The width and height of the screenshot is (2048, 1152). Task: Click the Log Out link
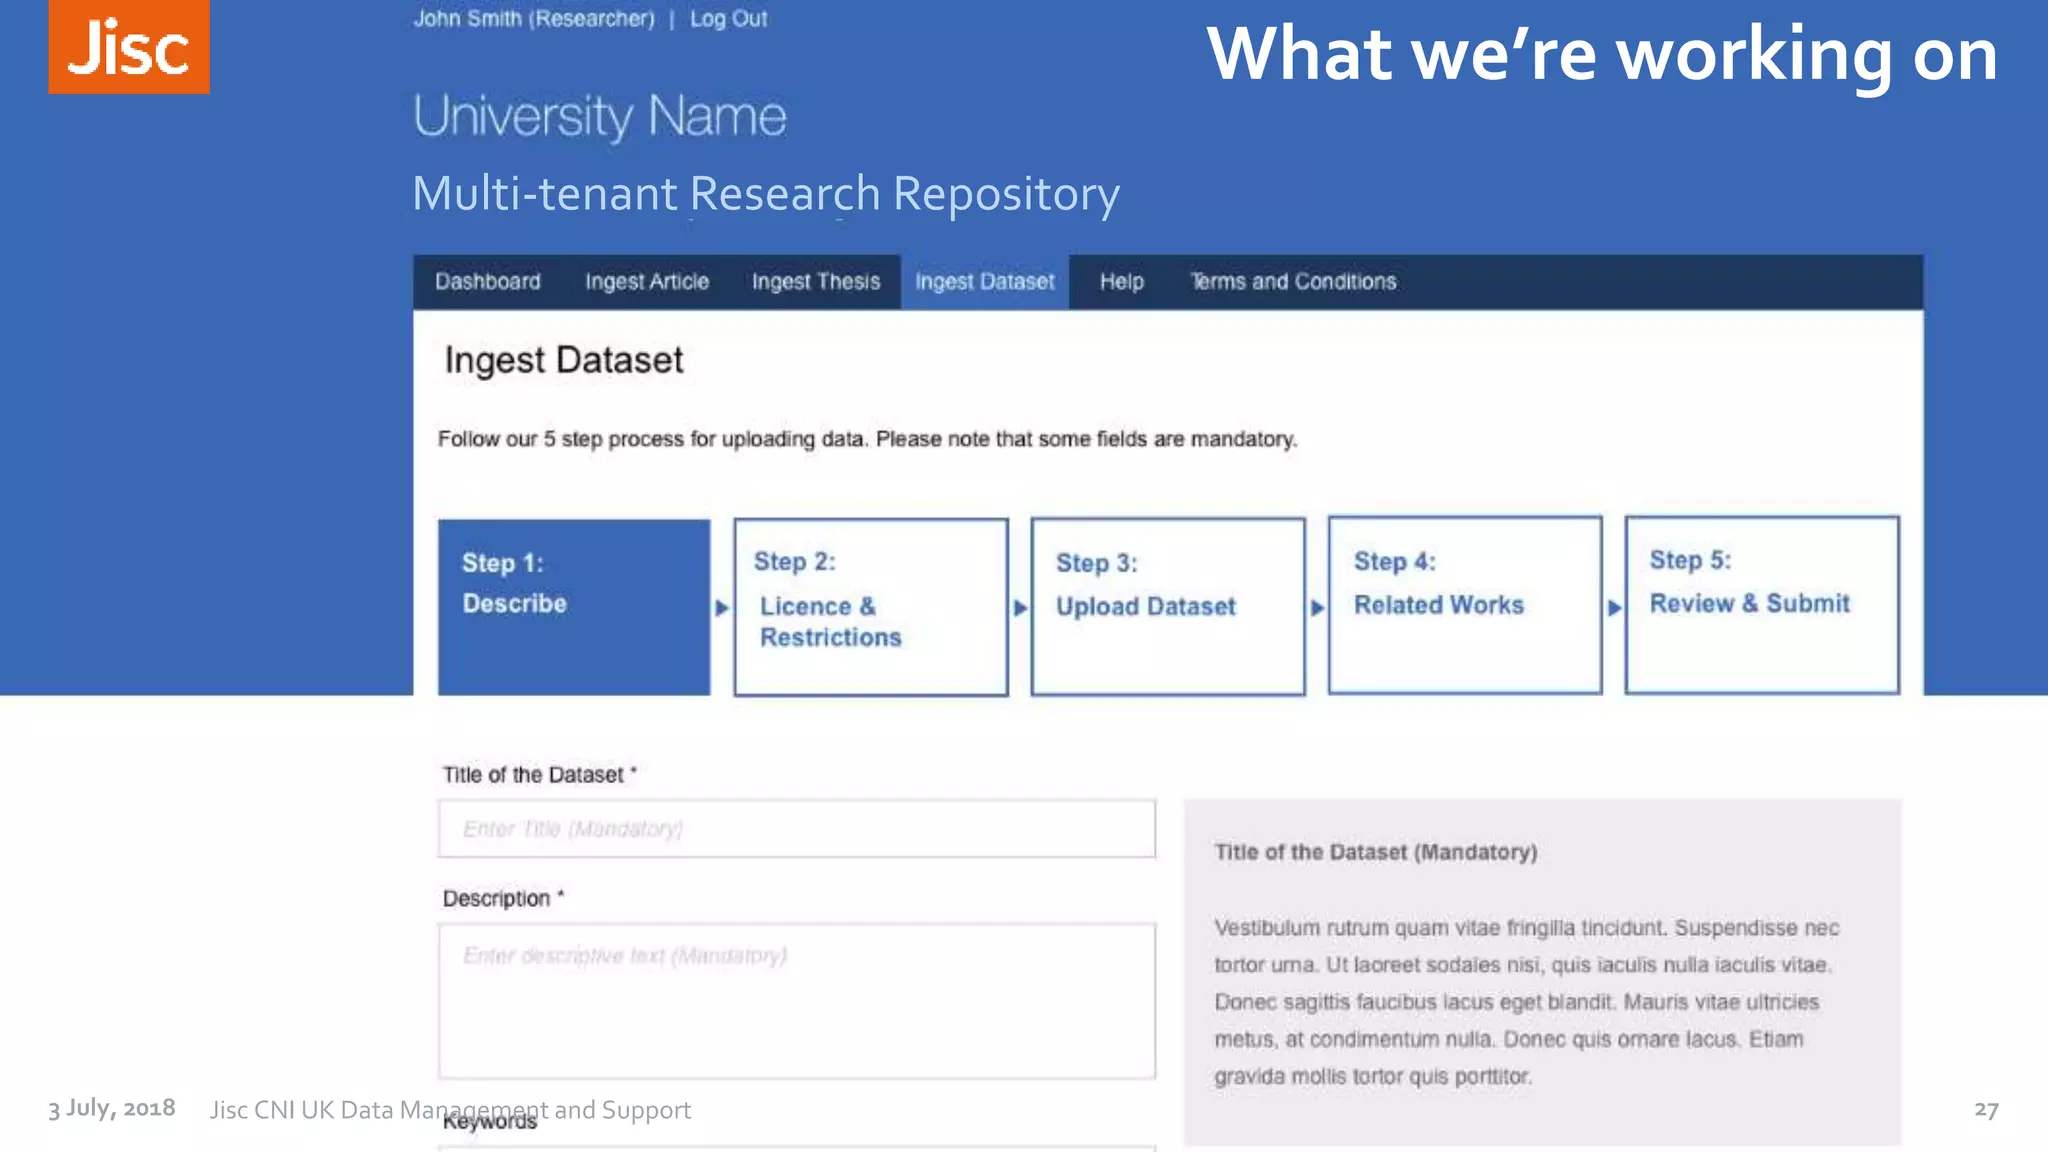click(728, 19)
